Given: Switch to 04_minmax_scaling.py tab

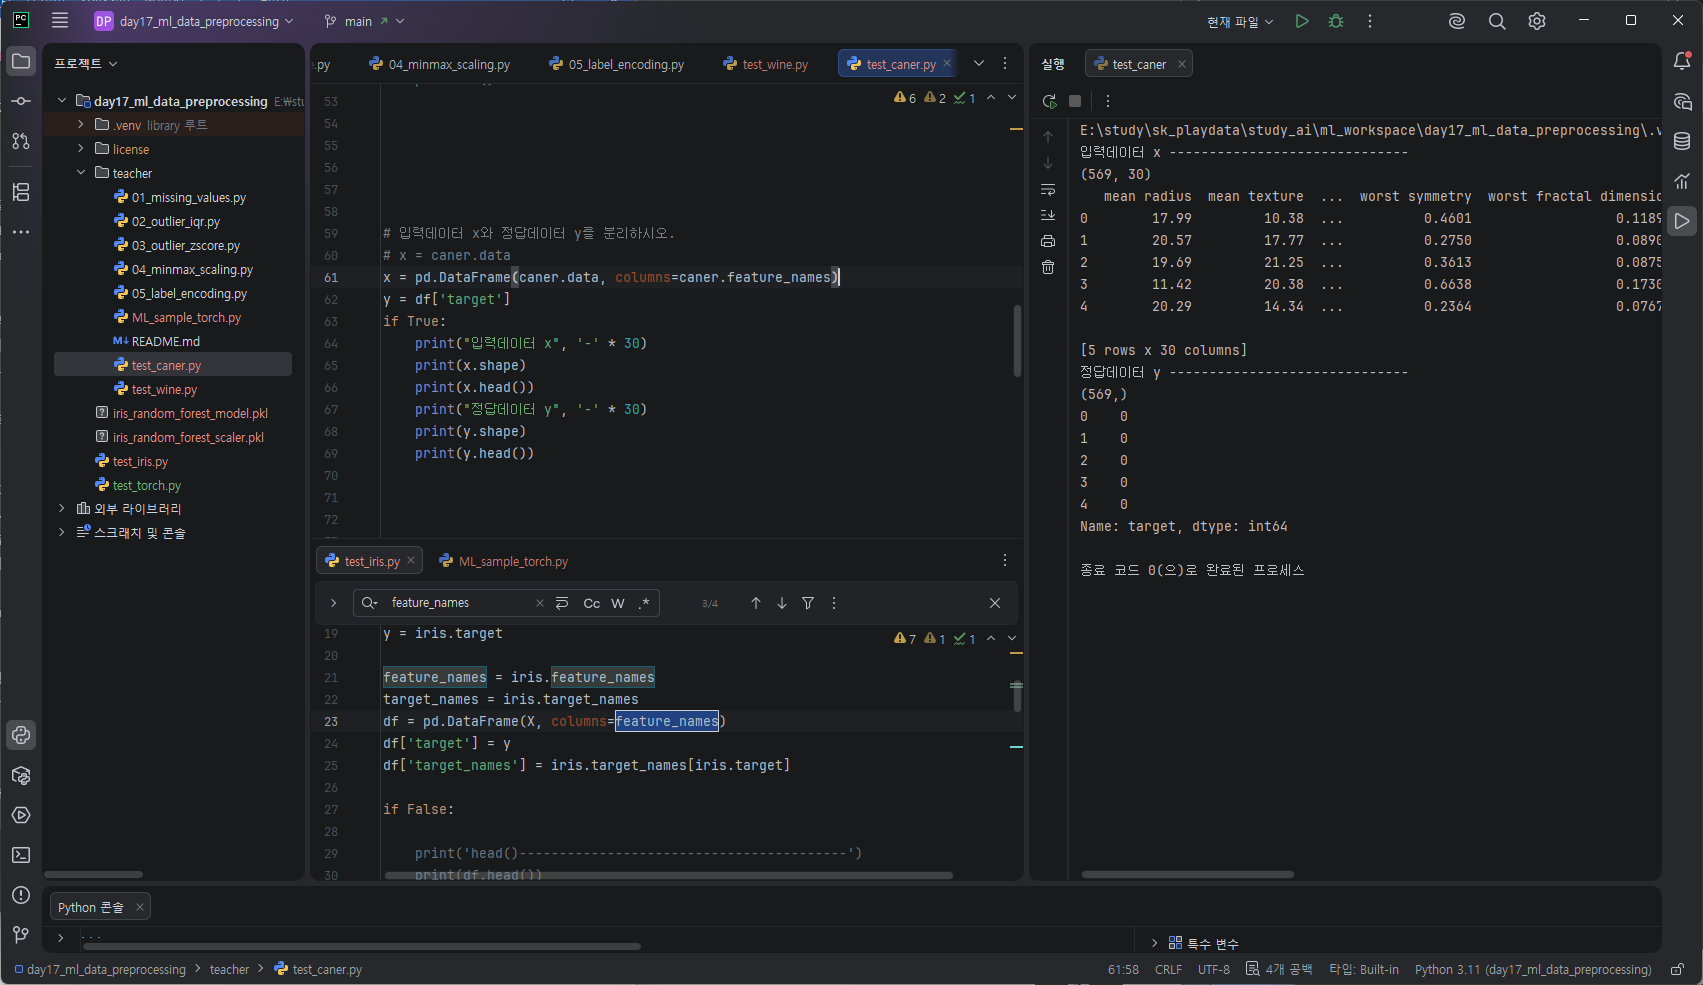Looking at the screenshot, I should (440, 64).
